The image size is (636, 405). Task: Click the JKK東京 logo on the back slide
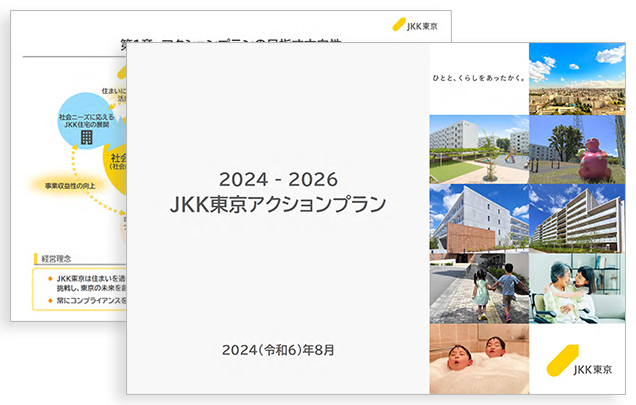(415, 25)
